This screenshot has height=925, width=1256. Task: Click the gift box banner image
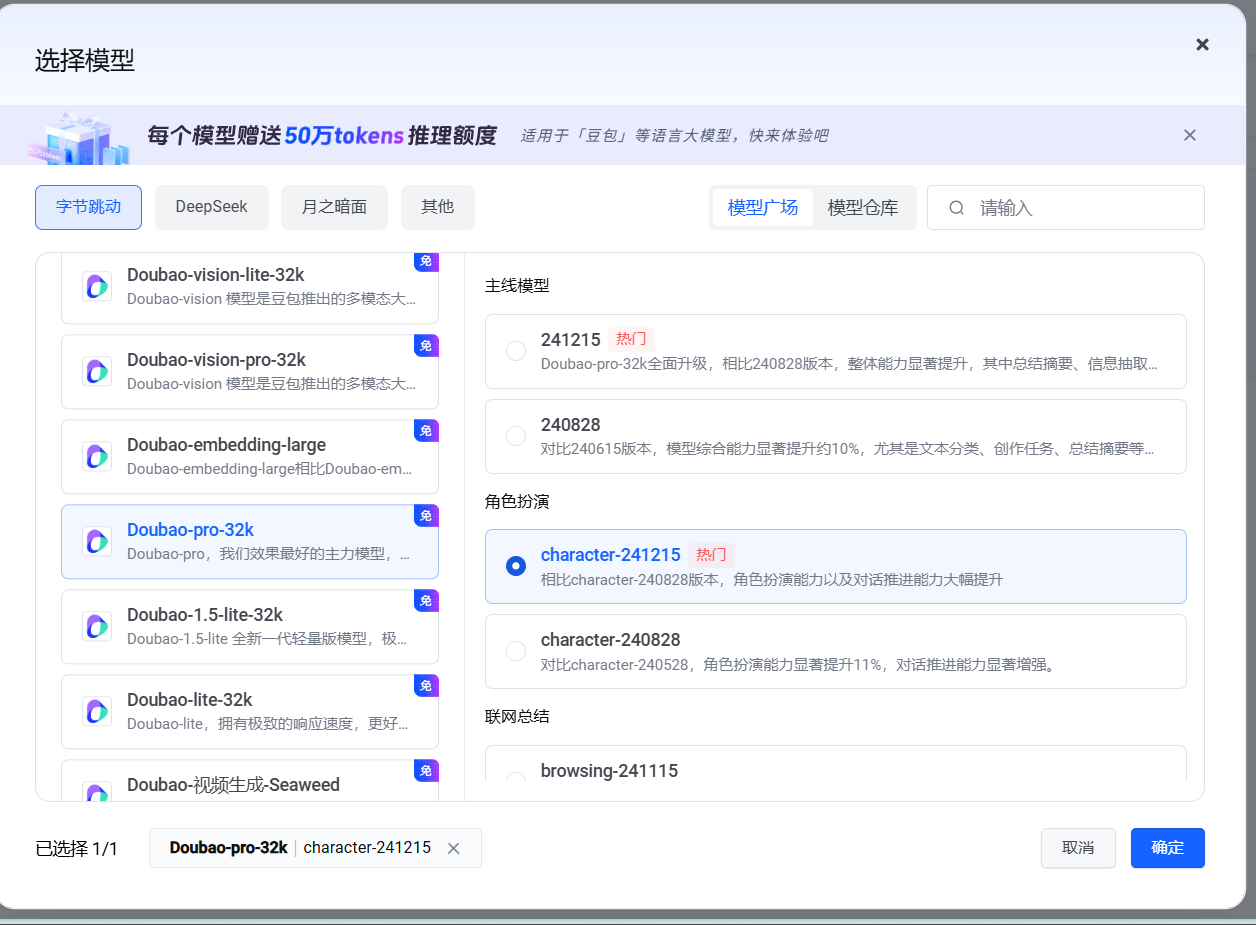click(78, 137)
